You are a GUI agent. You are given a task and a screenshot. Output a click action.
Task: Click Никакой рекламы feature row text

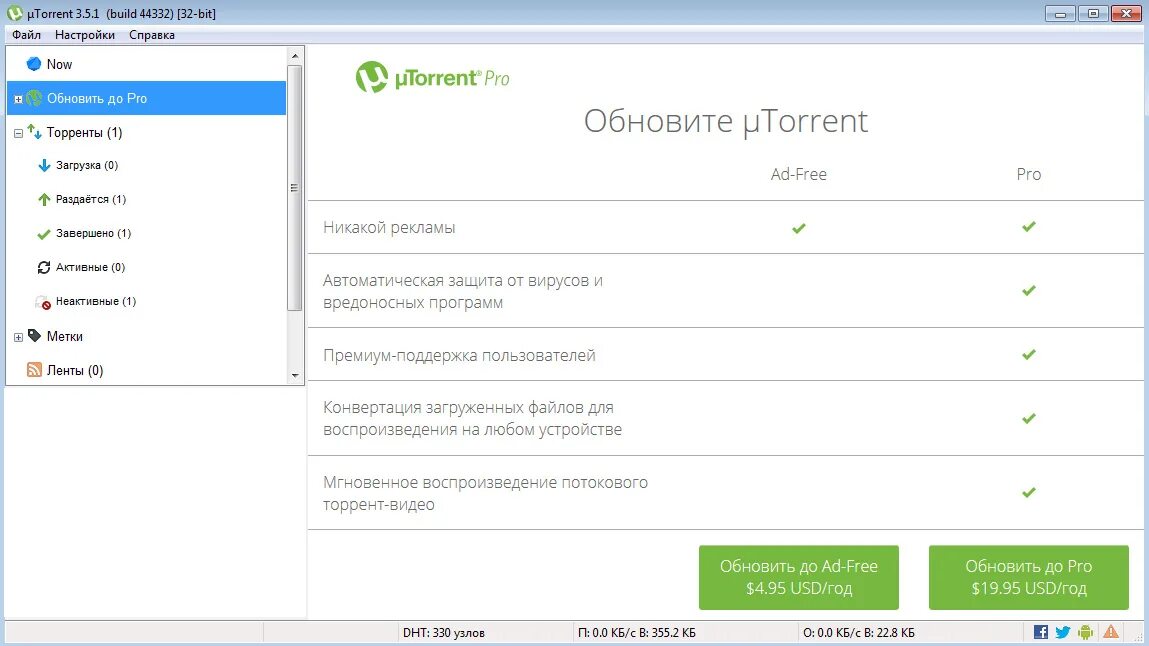[x=389, y=227]
